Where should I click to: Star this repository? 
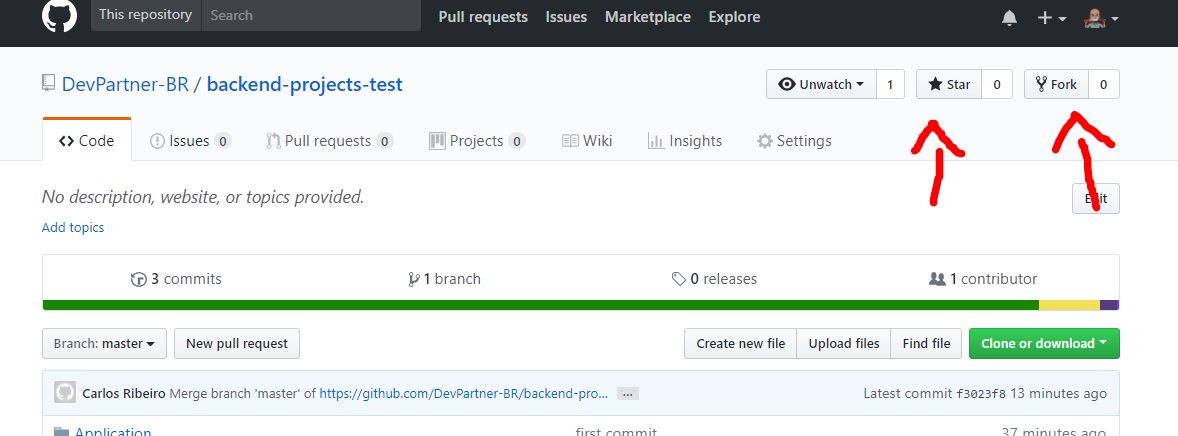(949, 84)
